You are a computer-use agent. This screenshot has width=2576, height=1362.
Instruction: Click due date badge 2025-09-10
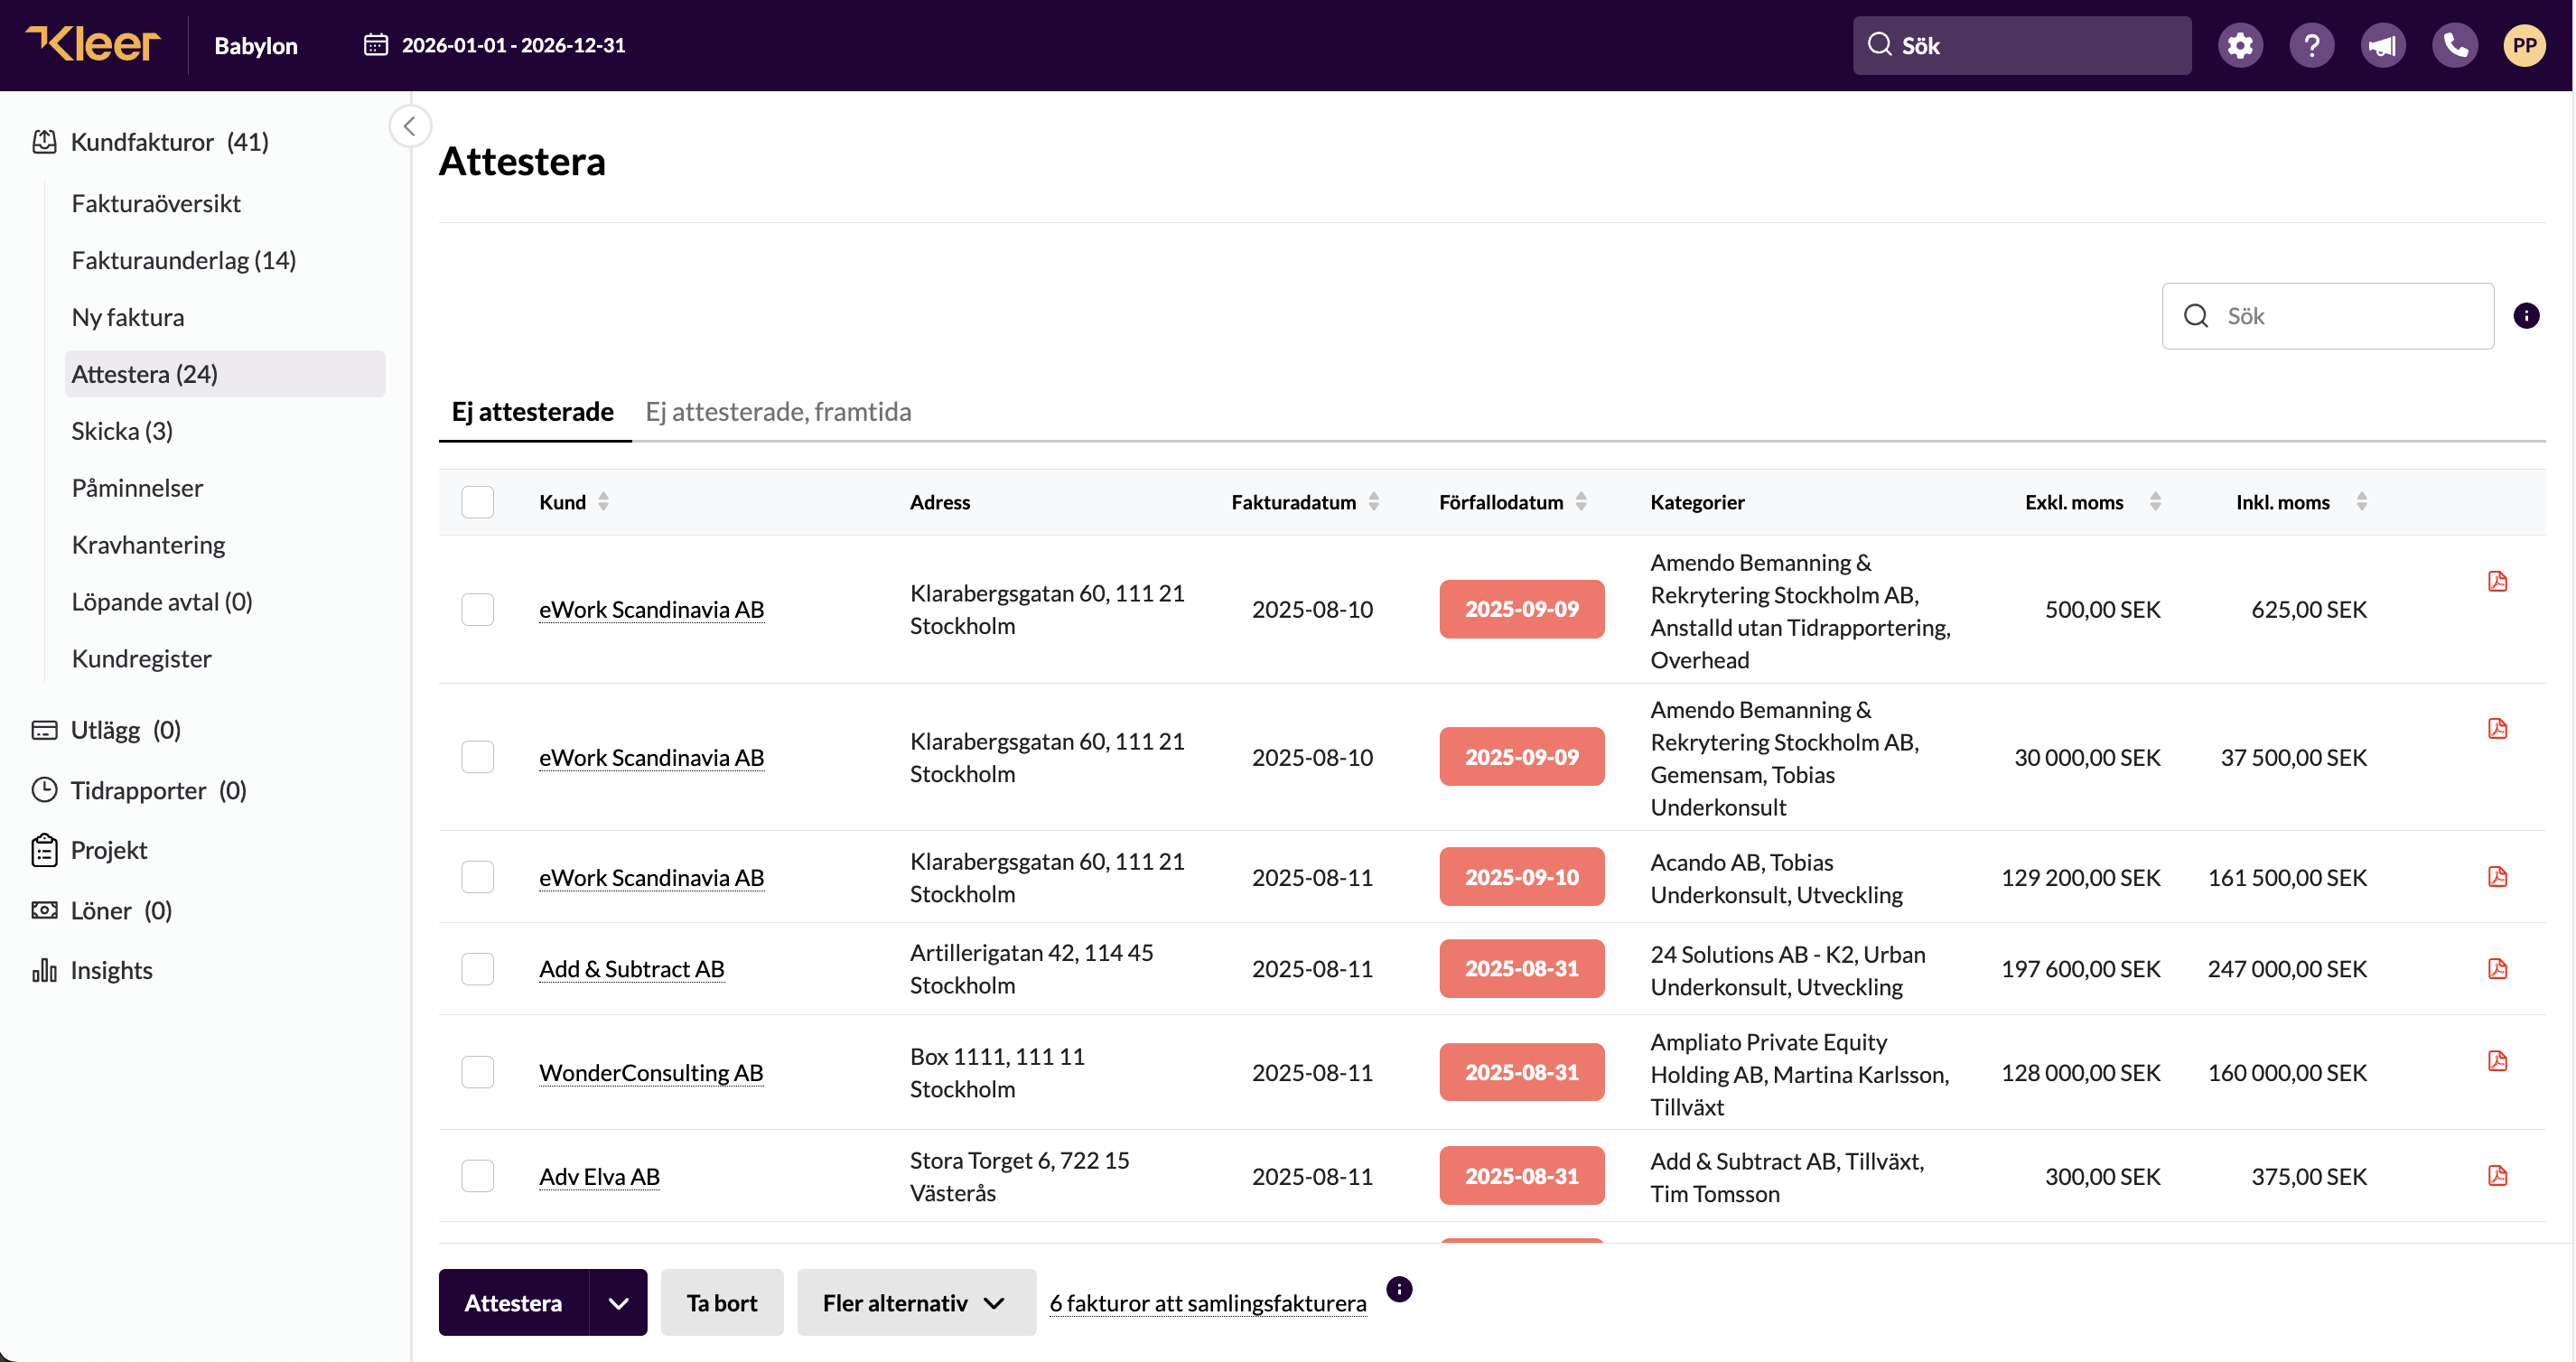(x=1521, y=877)
